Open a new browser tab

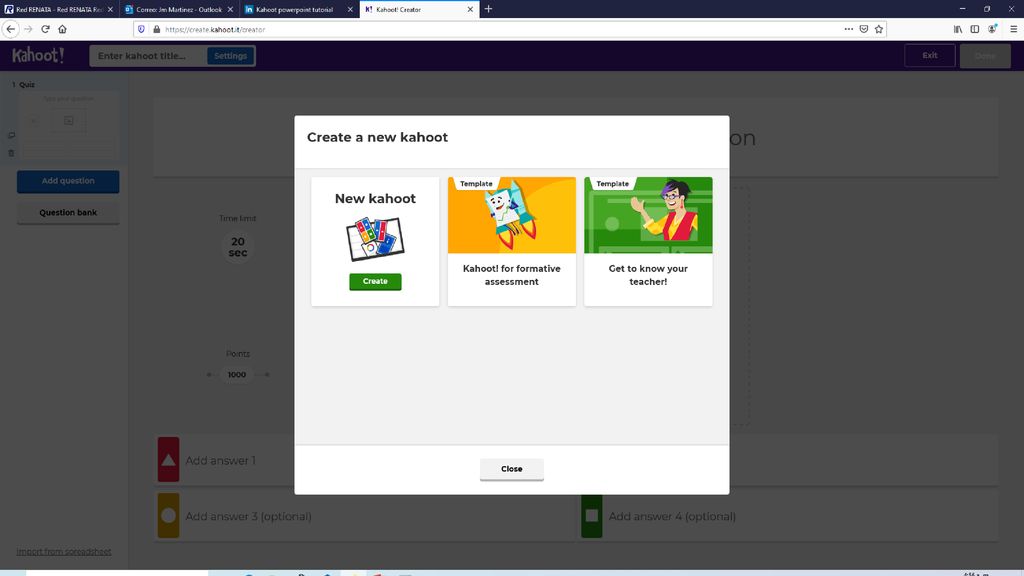click(488, 9)
